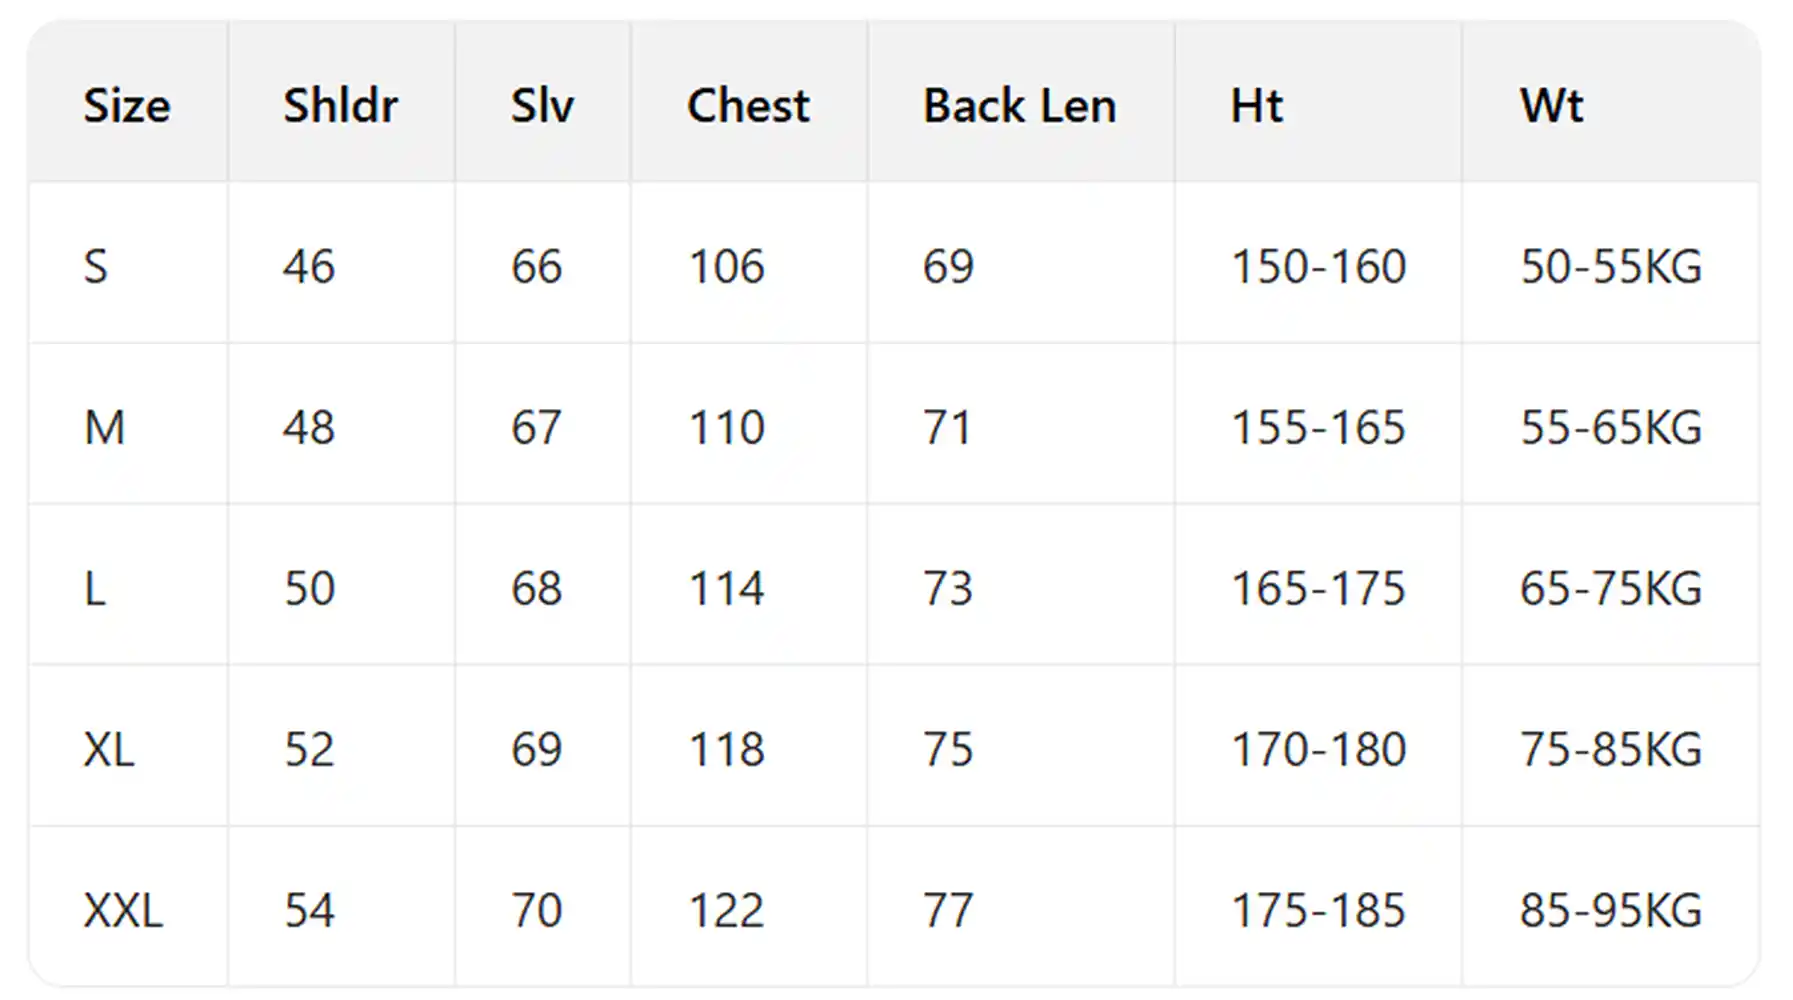Select the Back Len header cell

(x=1019, y=106)
